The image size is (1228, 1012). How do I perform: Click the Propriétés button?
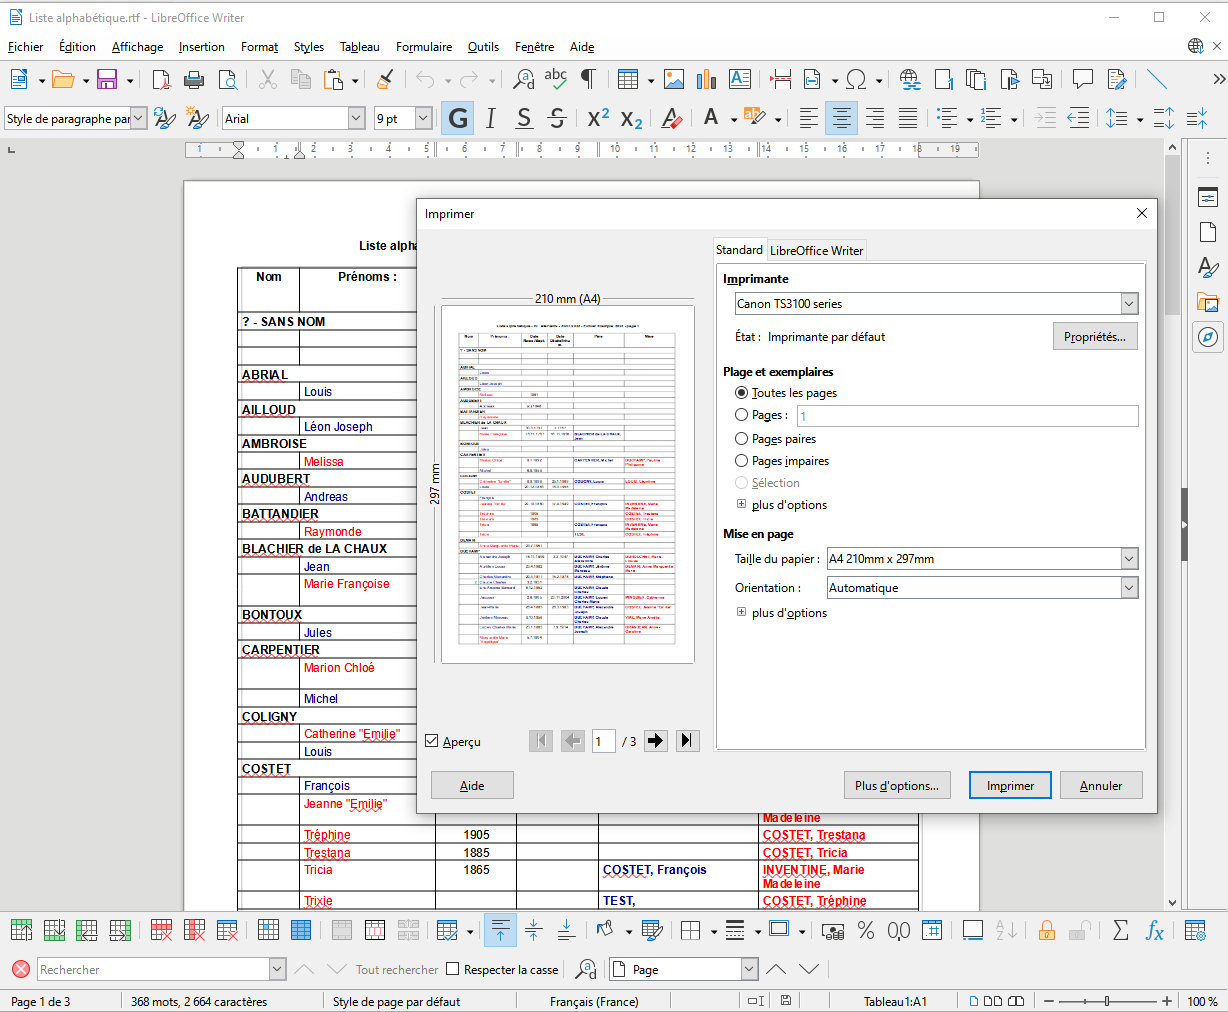tap(1094, 336)
